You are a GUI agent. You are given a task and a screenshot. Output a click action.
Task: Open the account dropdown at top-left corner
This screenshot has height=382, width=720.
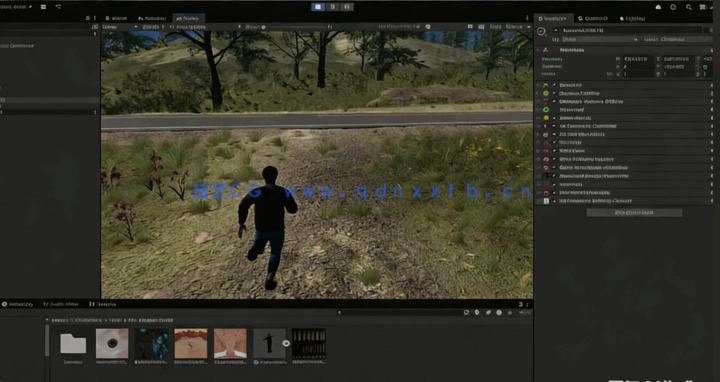(16, 6)
